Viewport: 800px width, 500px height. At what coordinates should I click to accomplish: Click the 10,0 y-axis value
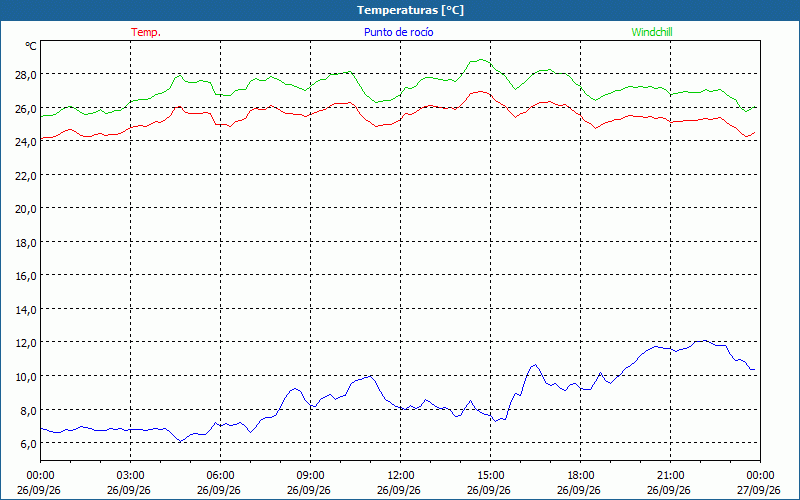pyautogui.click(x=26, y=377)
